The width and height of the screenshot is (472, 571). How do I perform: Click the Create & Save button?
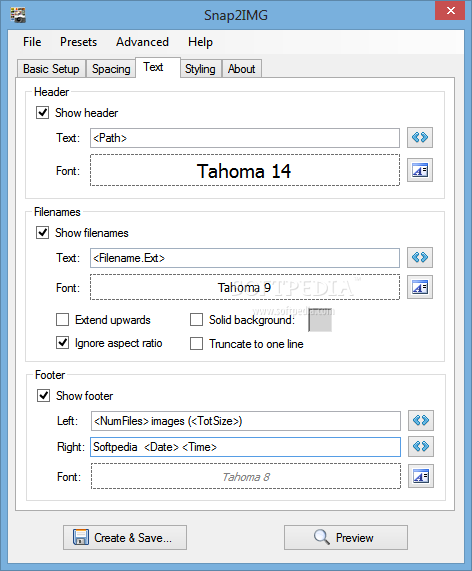[125, 537]
